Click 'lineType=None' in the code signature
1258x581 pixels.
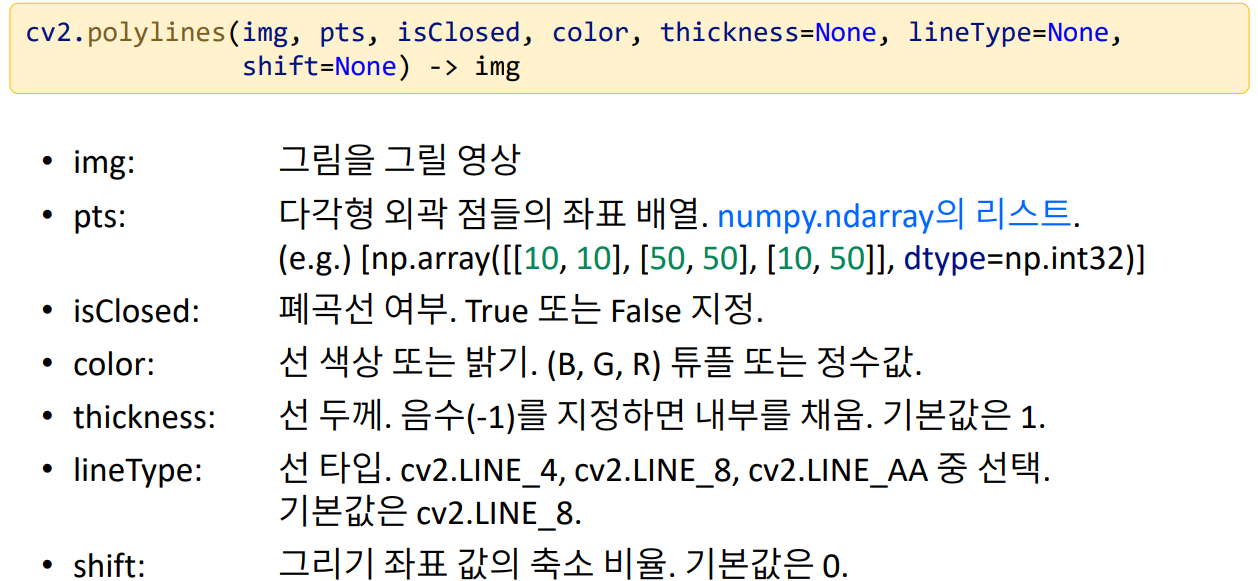point(1009,33)
